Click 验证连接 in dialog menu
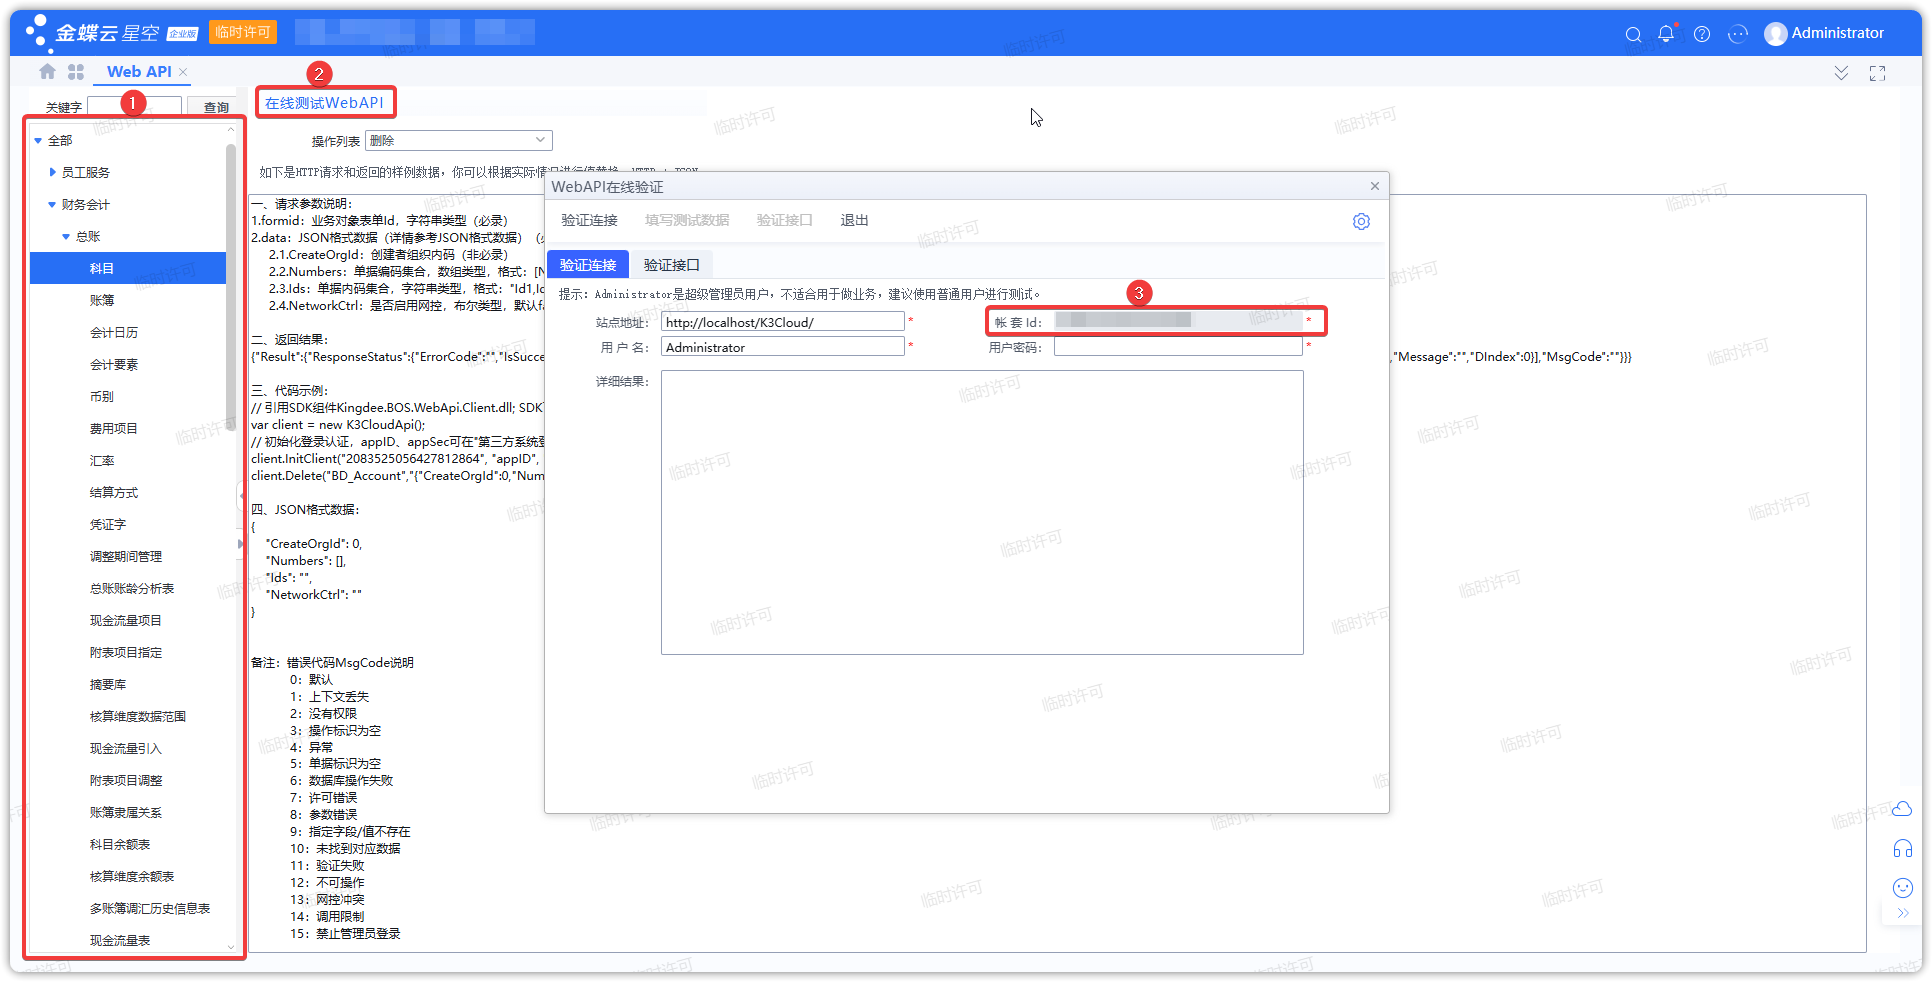This screenshot has width=1932, height=982. tap(589, 221)
